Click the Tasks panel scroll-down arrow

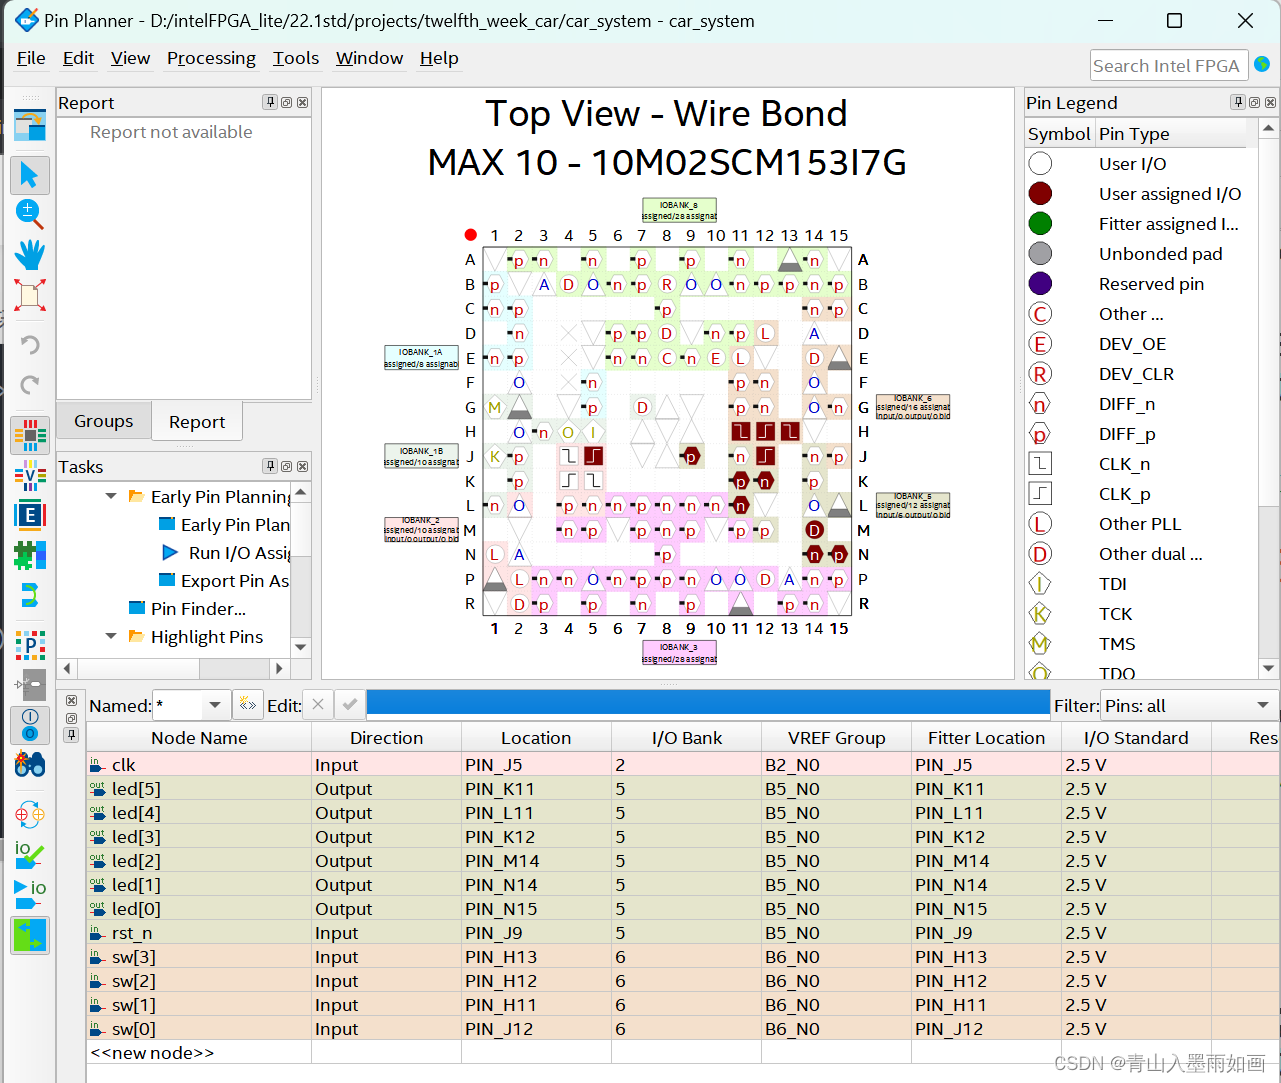coord(301,647)
